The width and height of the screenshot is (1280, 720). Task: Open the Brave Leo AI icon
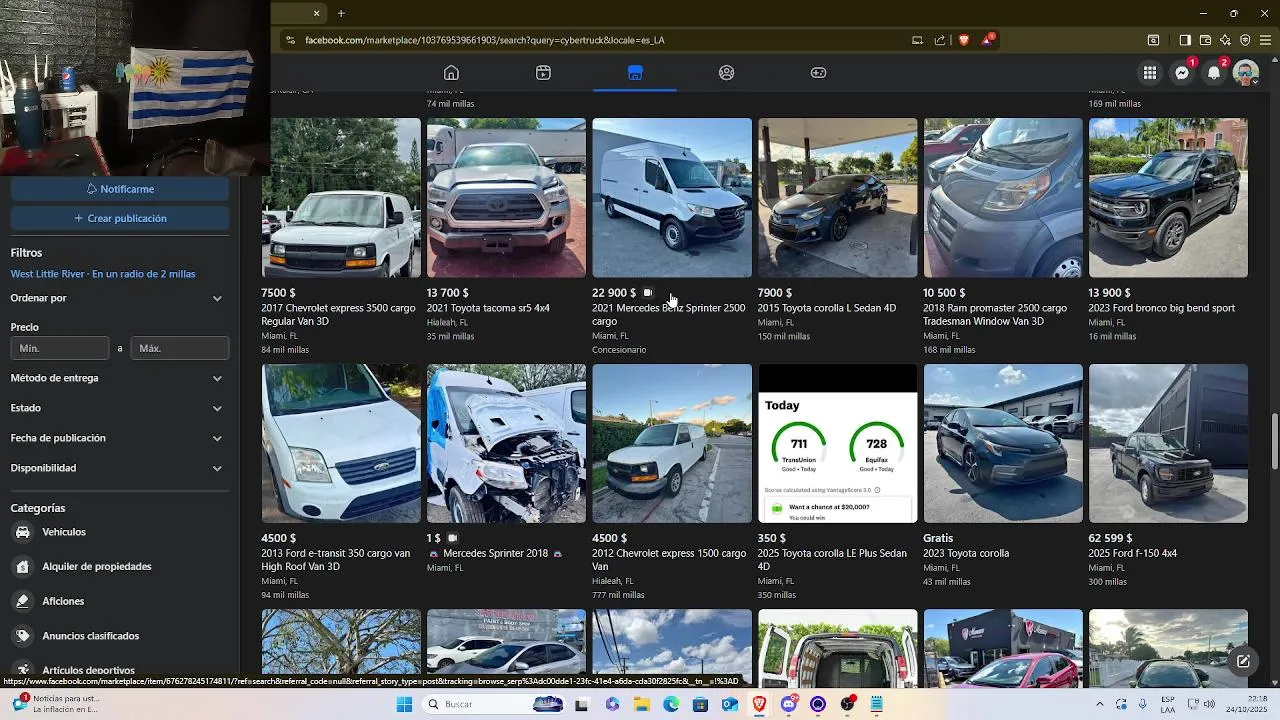1226,40
